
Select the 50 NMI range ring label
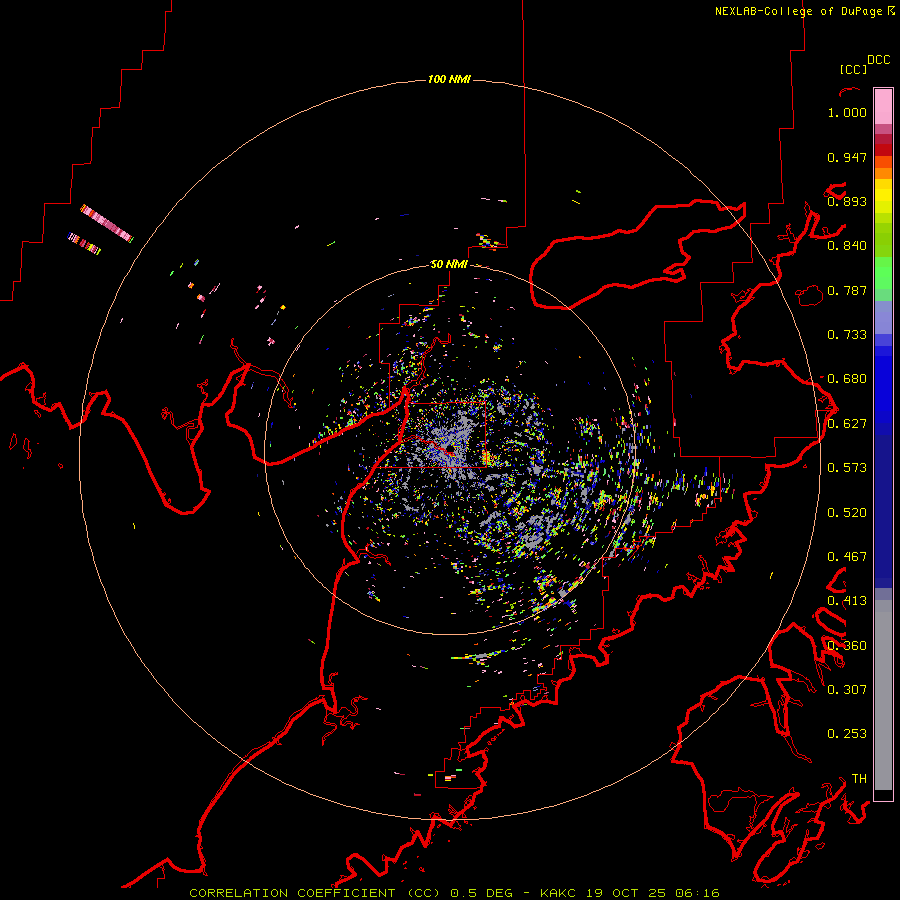[449, 264]
